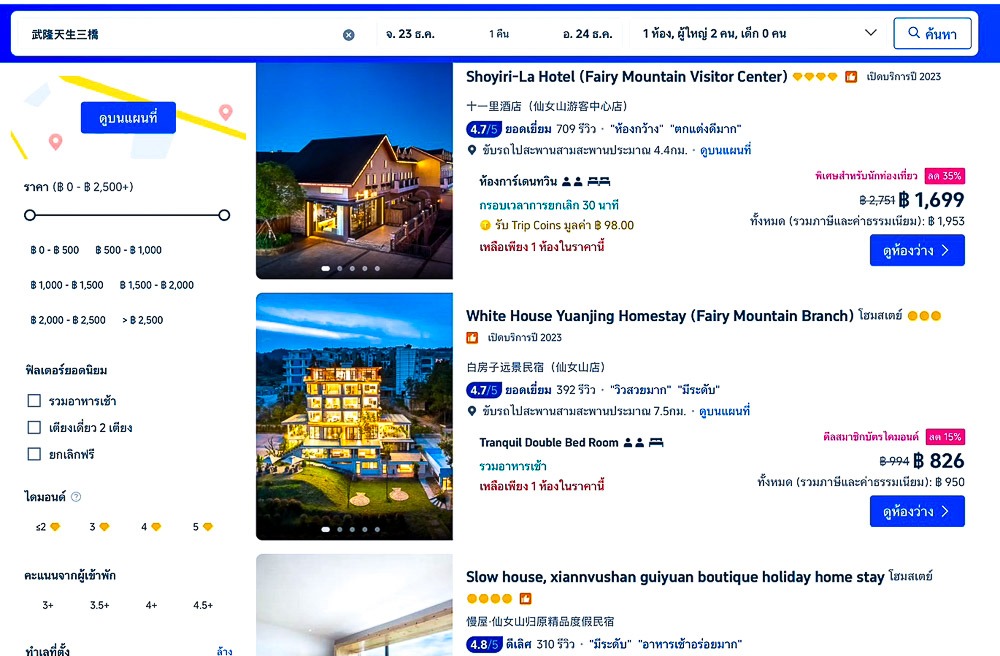Open the check-out date 24 ธ.ค.
1000x656 pixels.
(x=587, y=34)
